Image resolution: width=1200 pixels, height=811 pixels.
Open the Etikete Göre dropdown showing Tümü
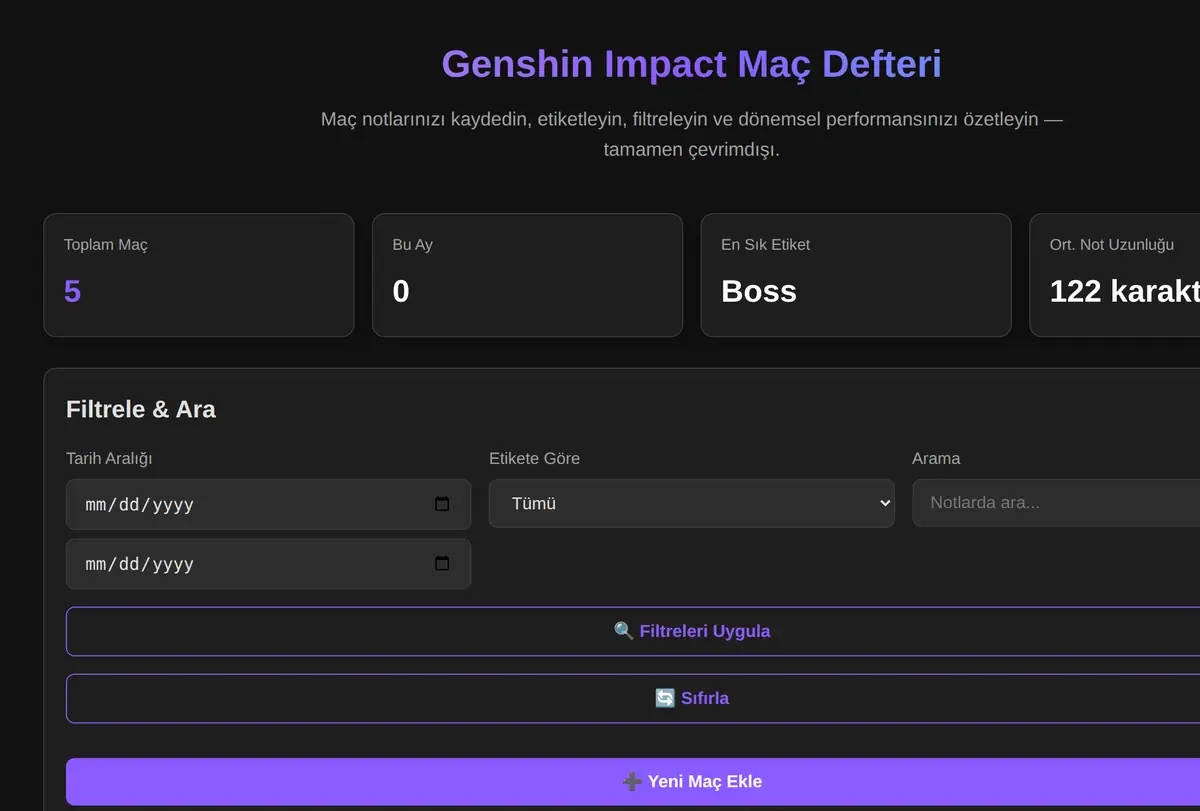coord(691,503)
